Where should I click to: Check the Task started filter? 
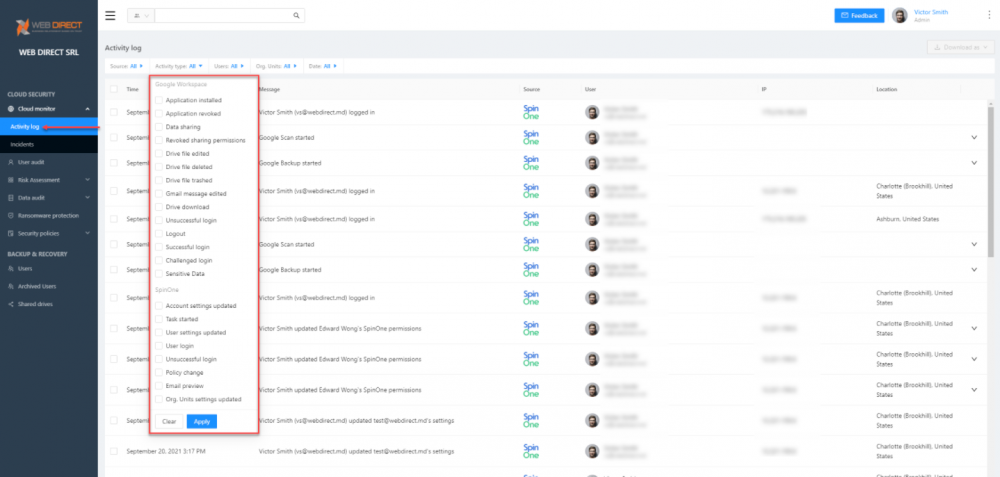coord(159,319)
